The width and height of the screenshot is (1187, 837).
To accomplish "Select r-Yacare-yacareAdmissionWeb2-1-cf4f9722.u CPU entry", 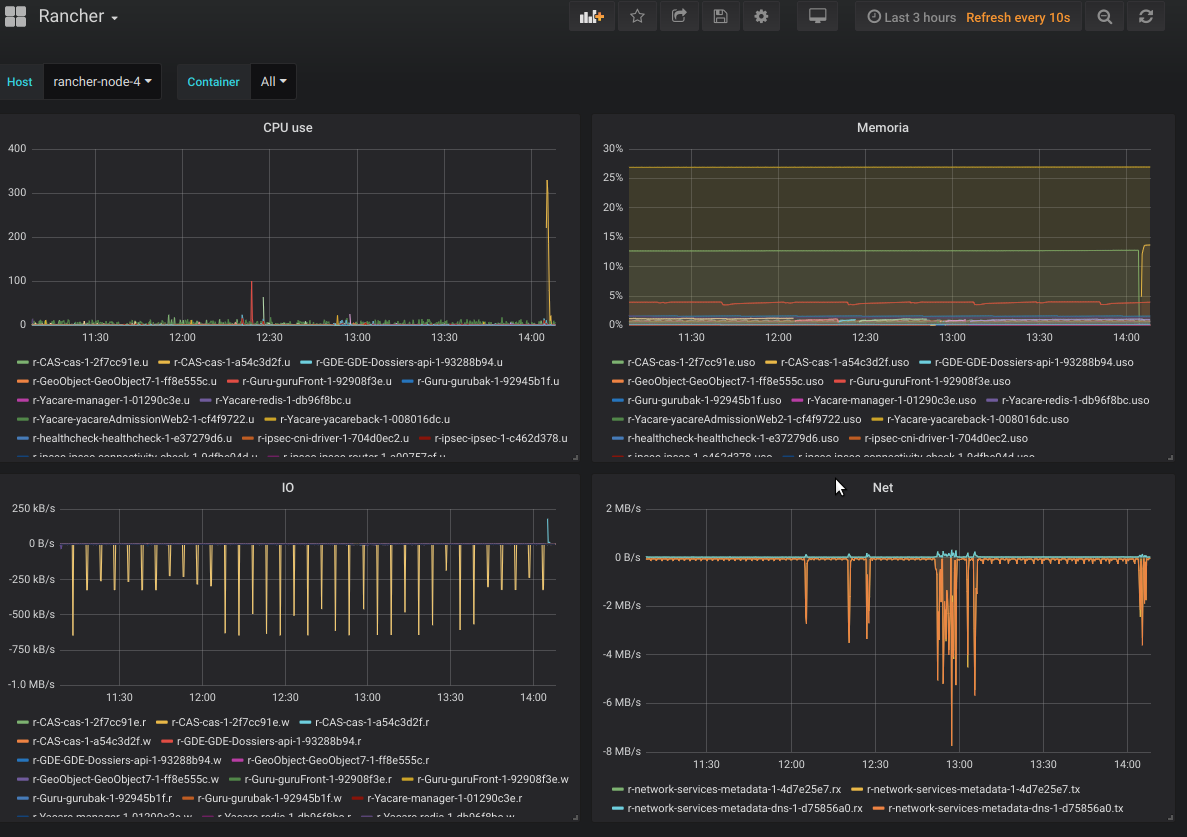I will click(x=143, y=419).
